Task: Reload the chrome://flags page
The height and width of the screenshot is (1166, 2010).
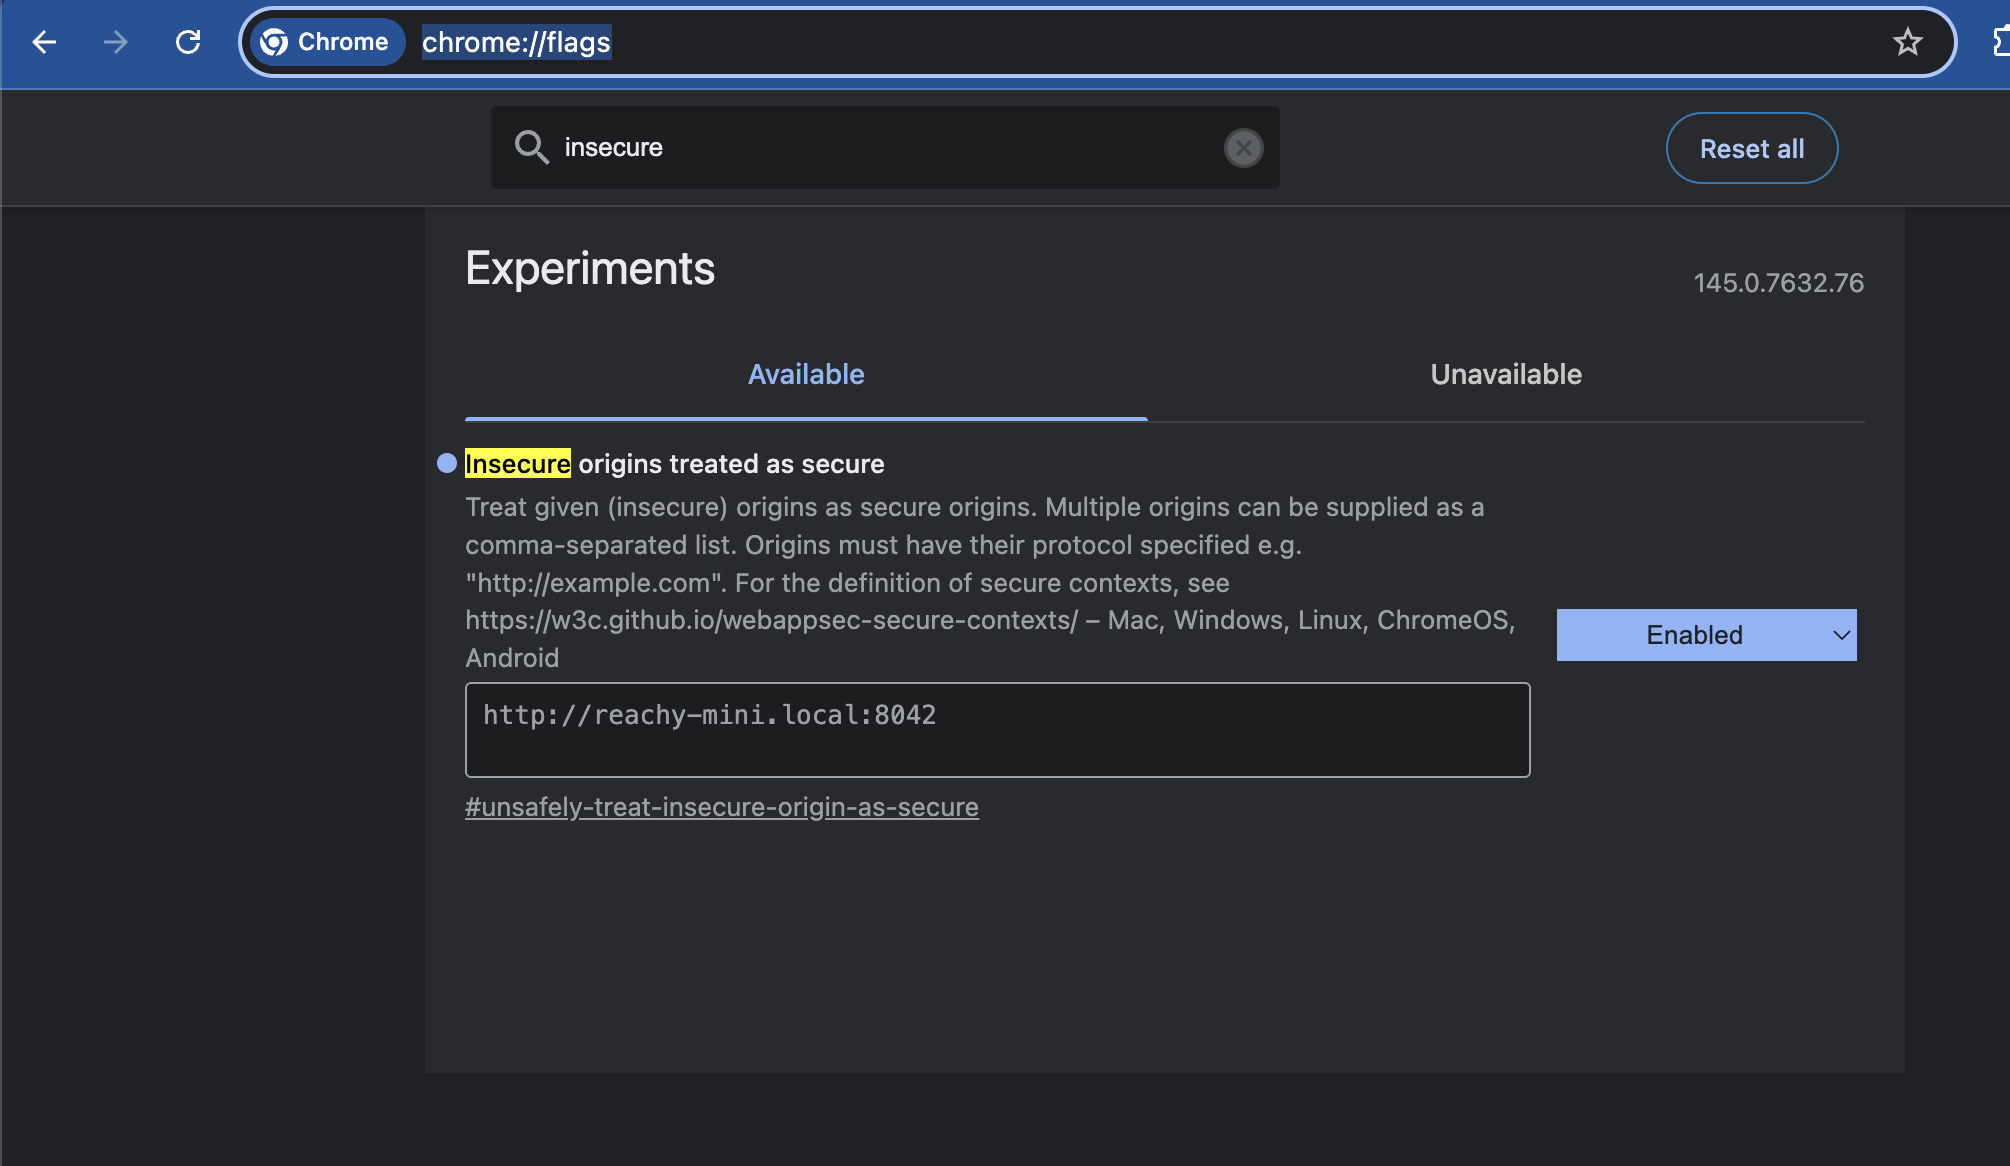Action: coord(188,42)
